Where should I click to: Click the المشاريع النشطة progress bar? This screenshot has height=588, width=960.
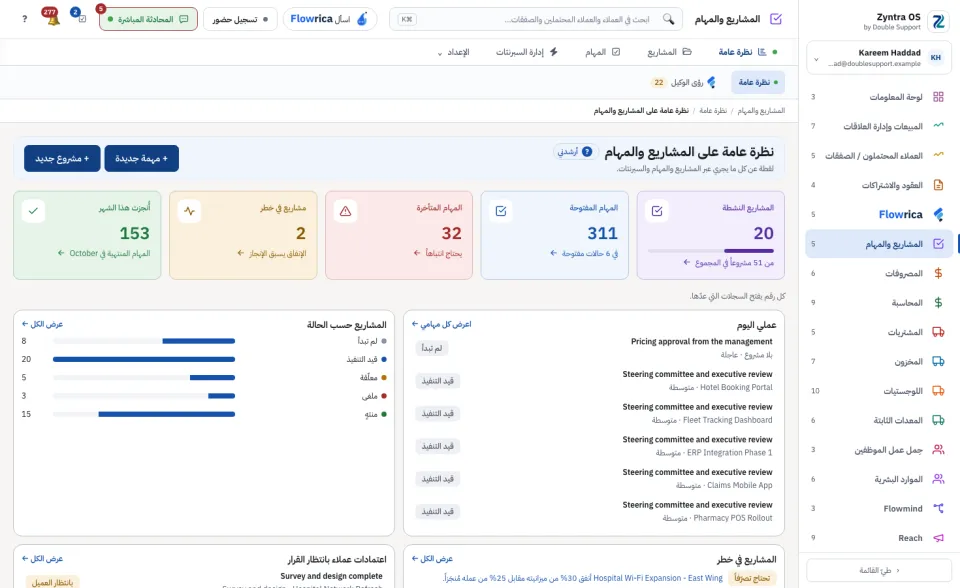click(711, 251)
